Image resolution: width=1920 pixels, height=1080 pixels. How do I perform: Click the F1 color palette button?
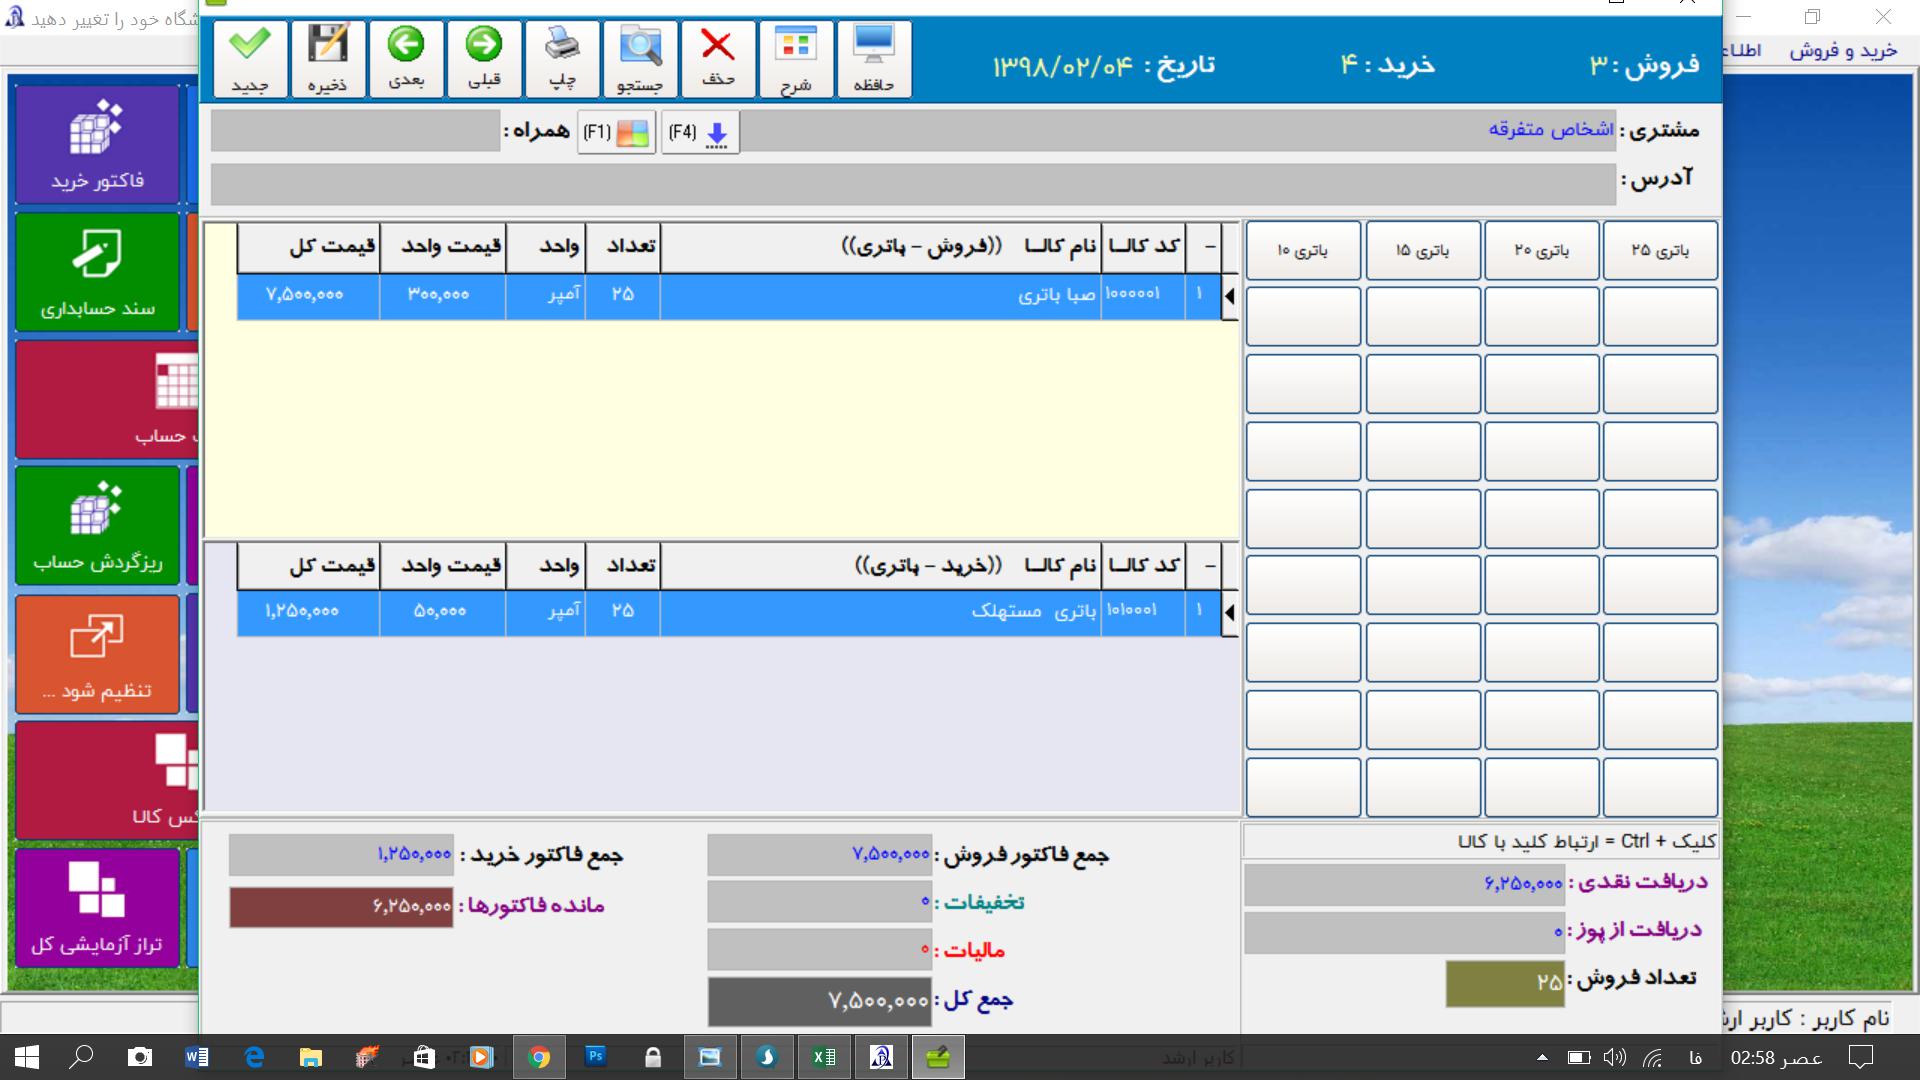pyautogui.click(x=617, y=132)
